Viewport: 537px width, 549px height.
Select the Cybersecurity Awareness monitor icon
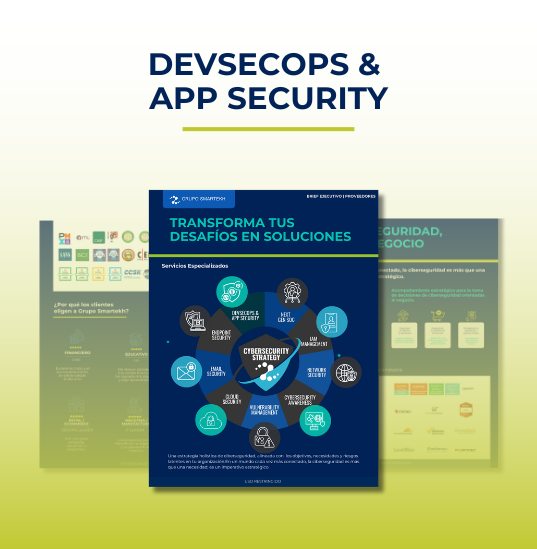[x=315, y=420]
